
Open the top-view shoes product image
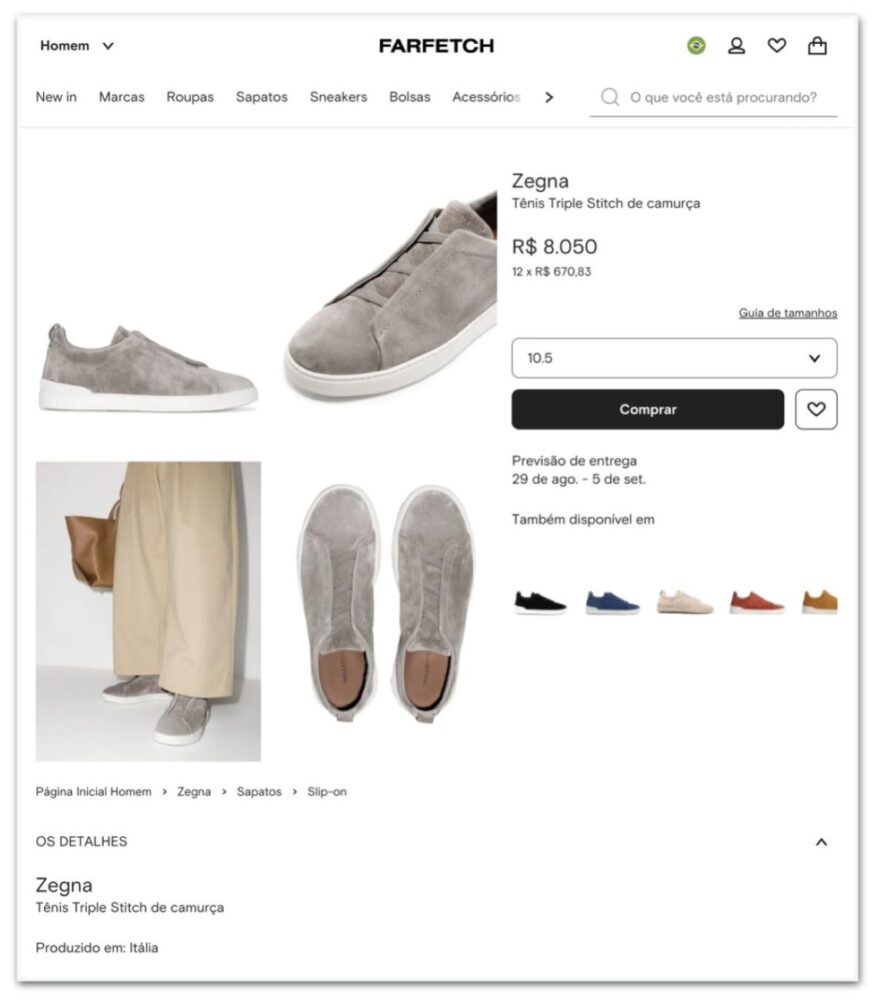385,604
